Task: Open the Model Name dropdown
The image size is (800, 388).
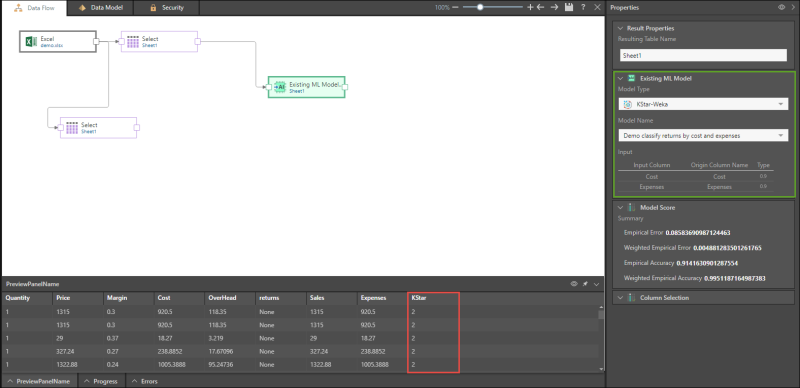Action: pyautogui.click(x=703, y=136)
